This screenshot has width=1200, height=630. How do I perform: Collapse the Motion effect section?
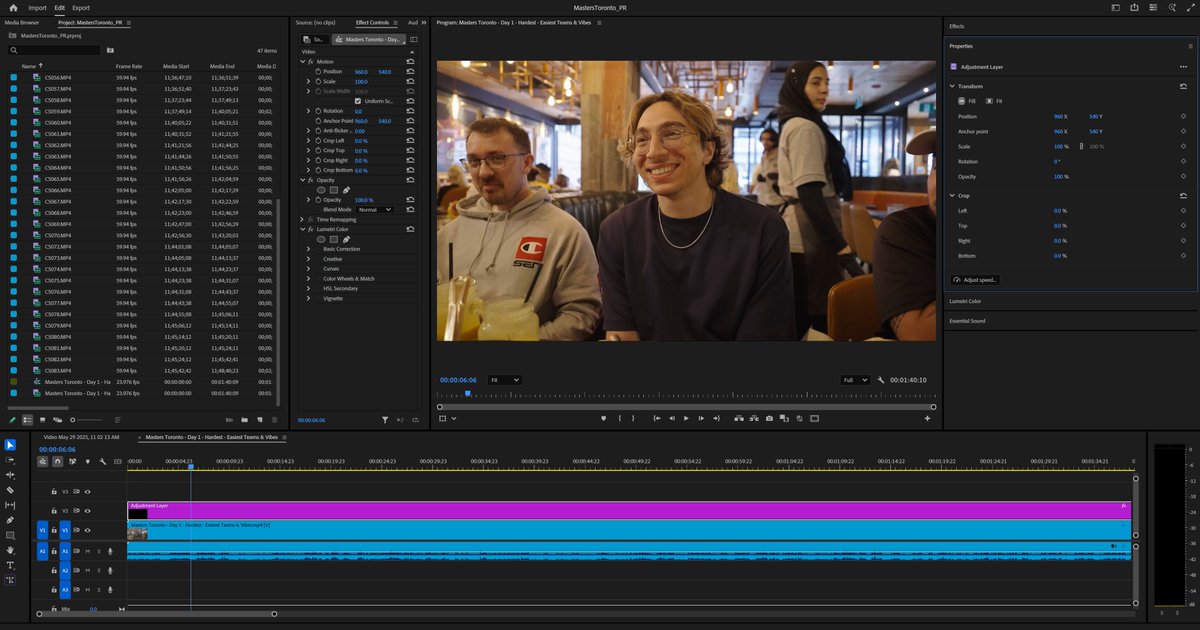[x=301, y=61]
